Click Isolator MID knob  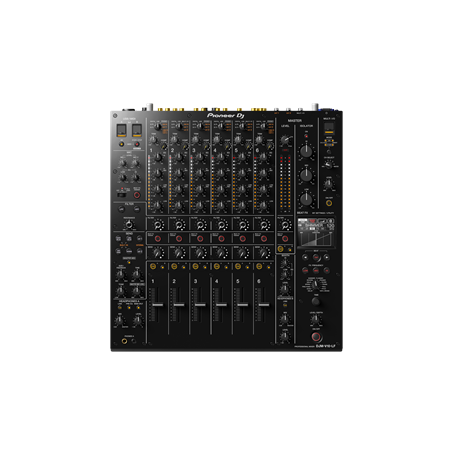click(x=306, y=175)
